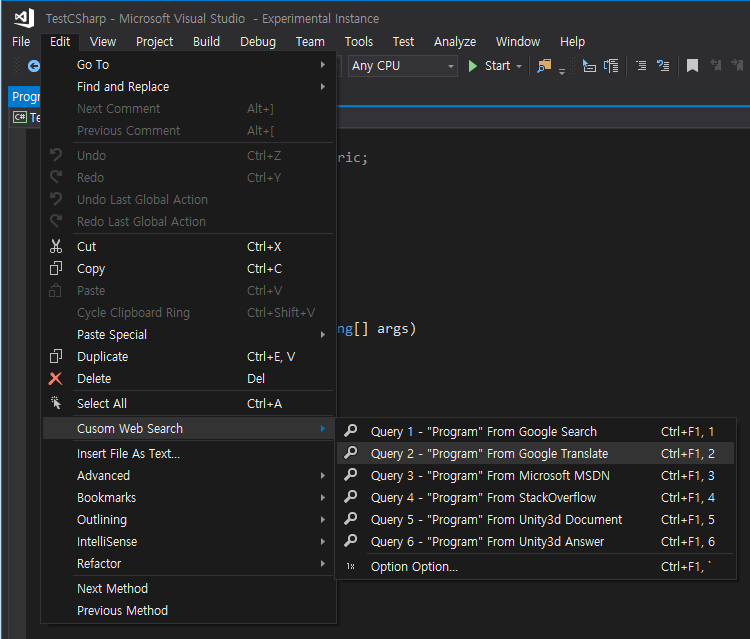Screen dimensions: 750x639
Task: Click the Copy menu icon
Action: (x=56, y=268)
